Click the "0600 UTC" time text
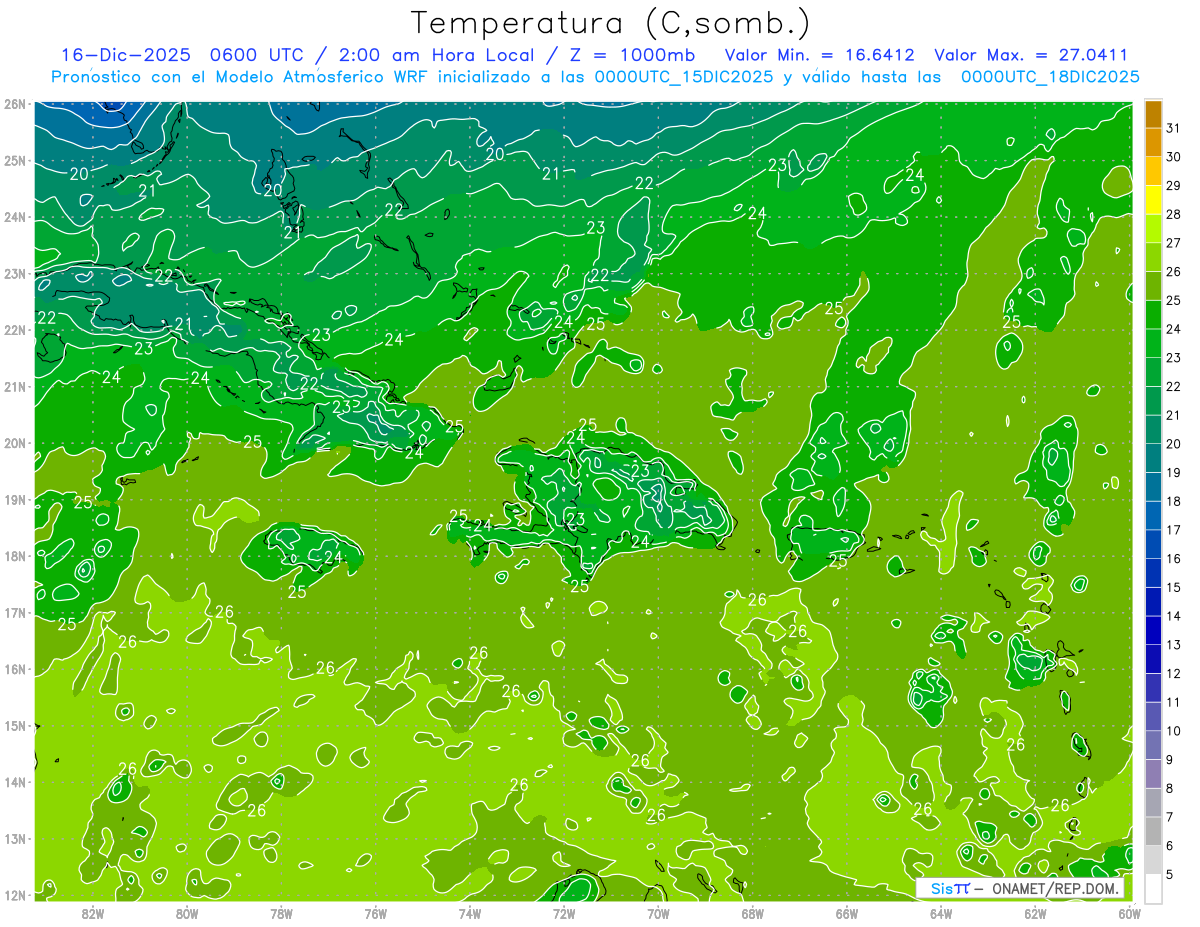The height and width of the screenshot is (927, 1200). [259, 55]
